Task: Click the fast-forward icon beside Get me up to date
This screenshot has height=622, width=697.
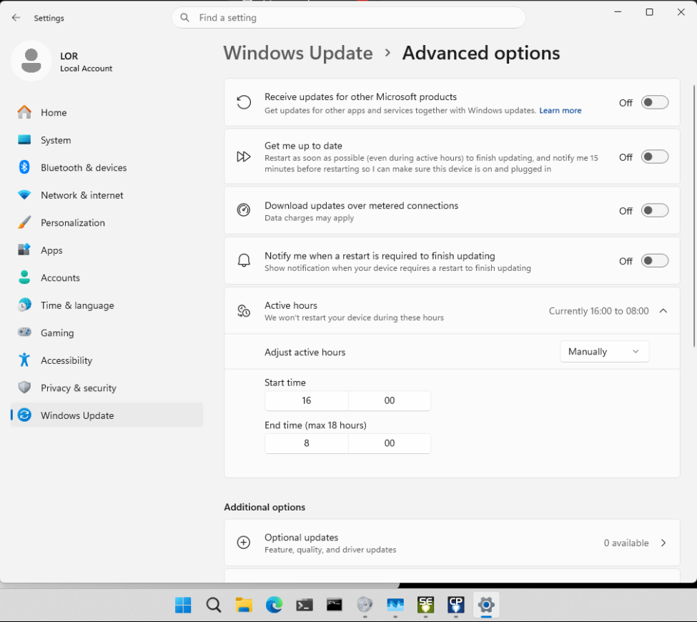Action: point(244,157)
